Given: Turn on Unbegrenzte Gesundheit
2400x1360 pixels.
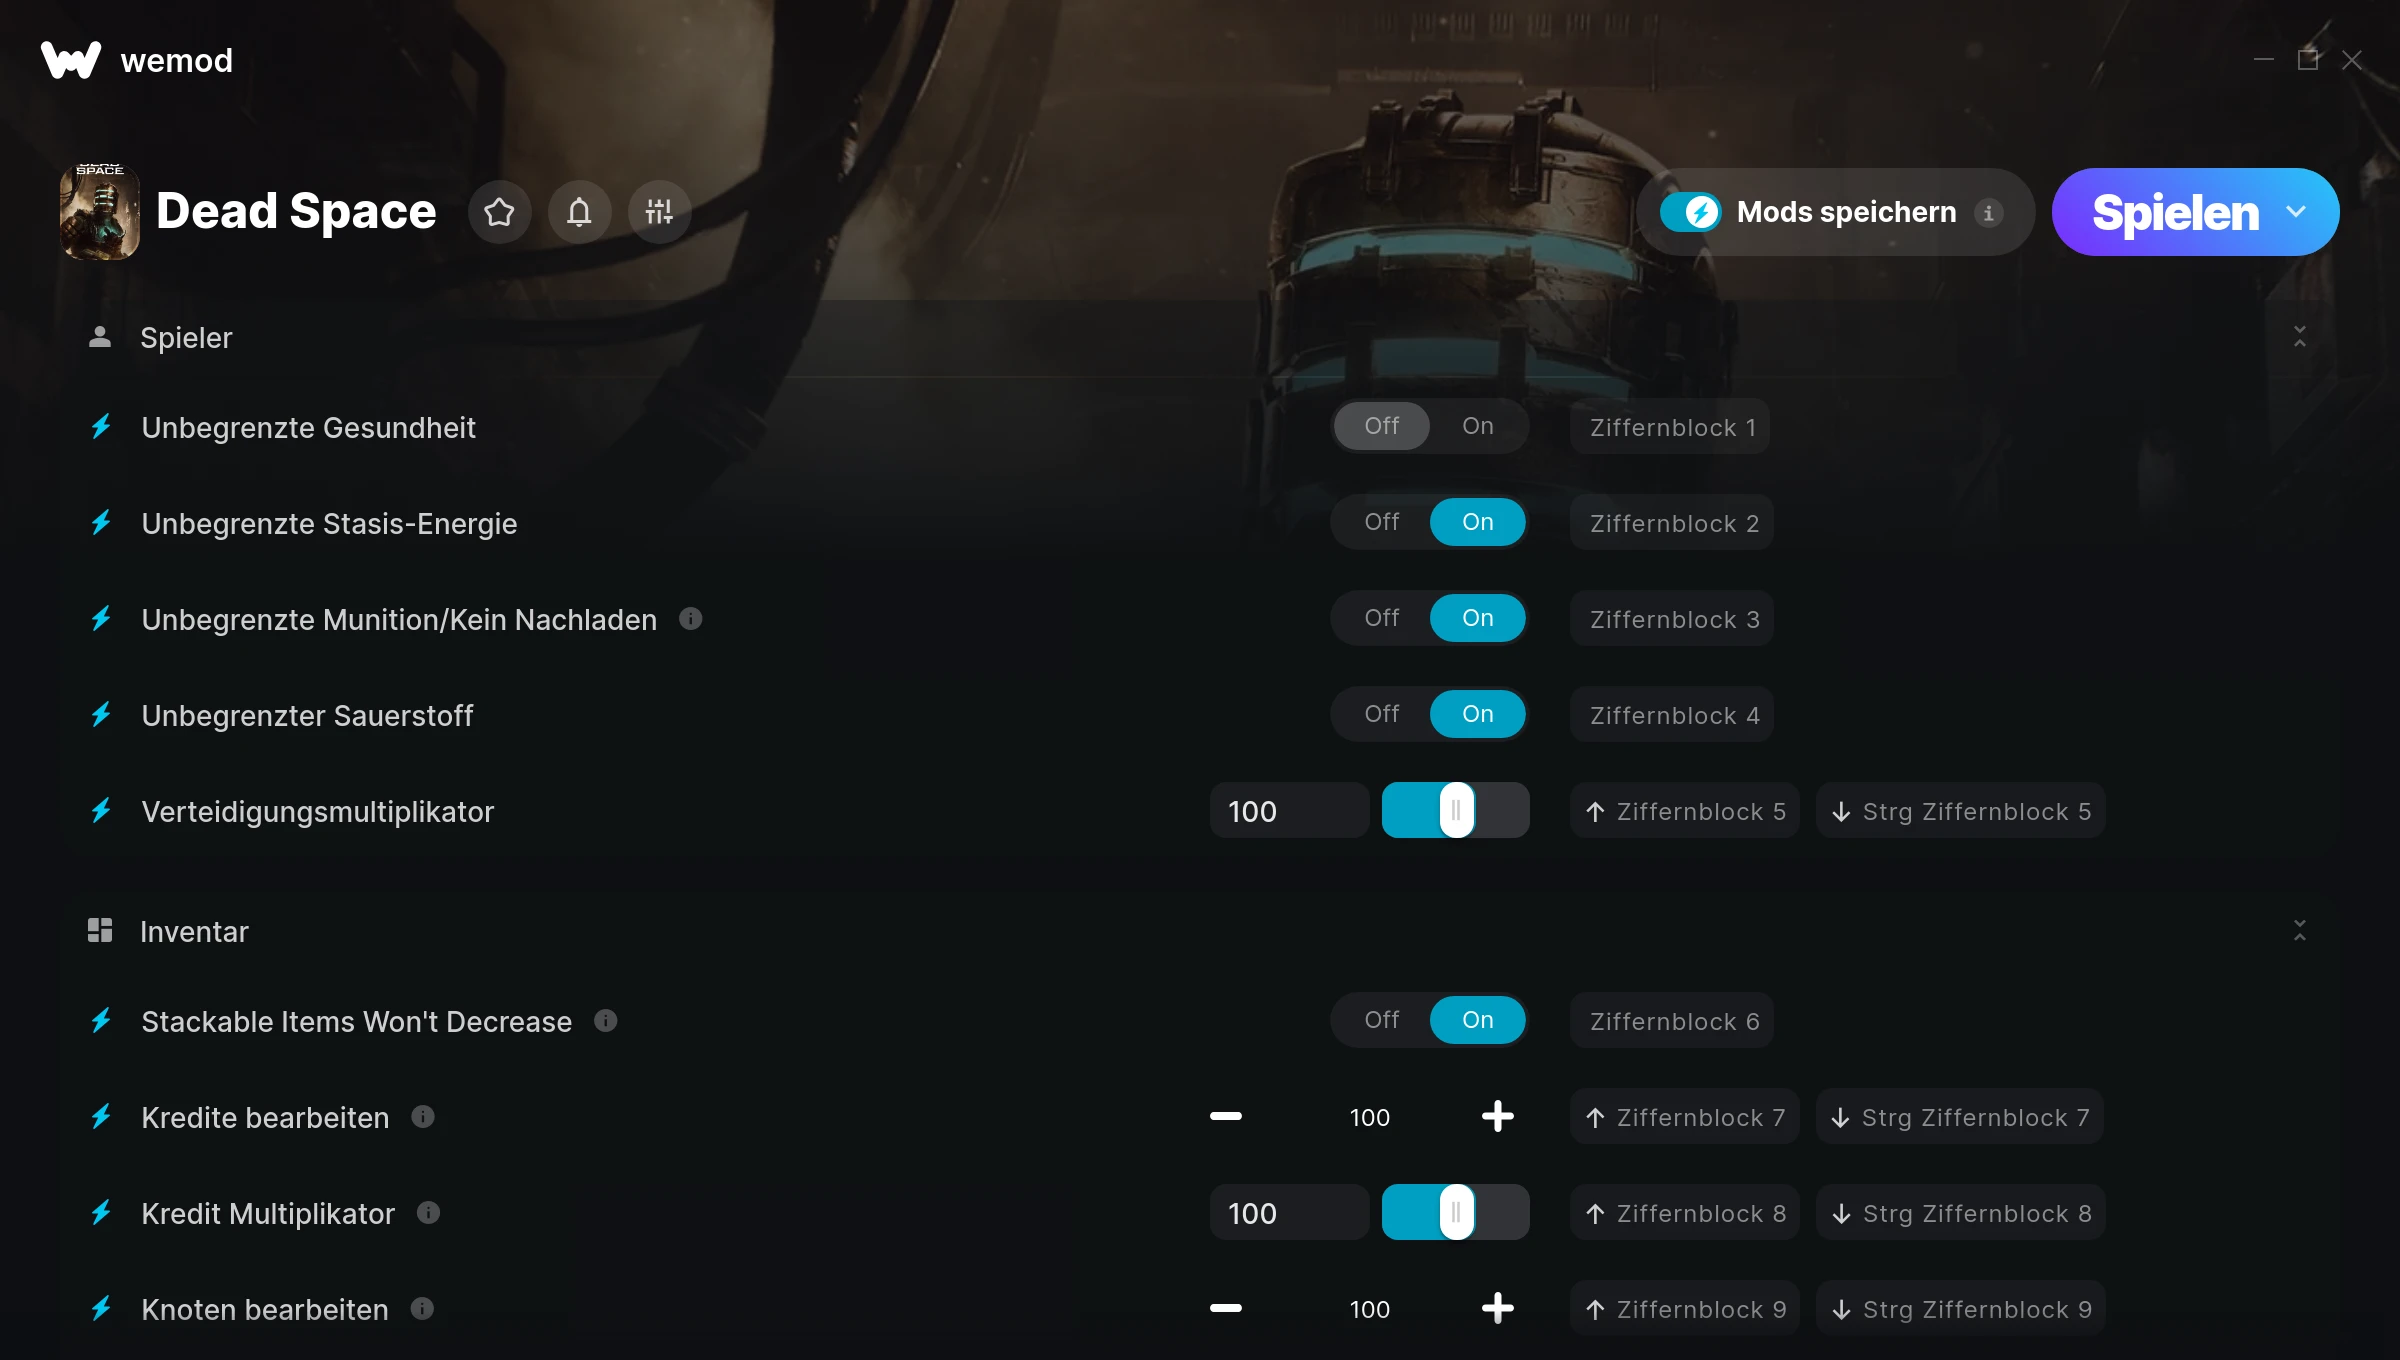Looking at the screenshot, I should tap(1477, 426).
